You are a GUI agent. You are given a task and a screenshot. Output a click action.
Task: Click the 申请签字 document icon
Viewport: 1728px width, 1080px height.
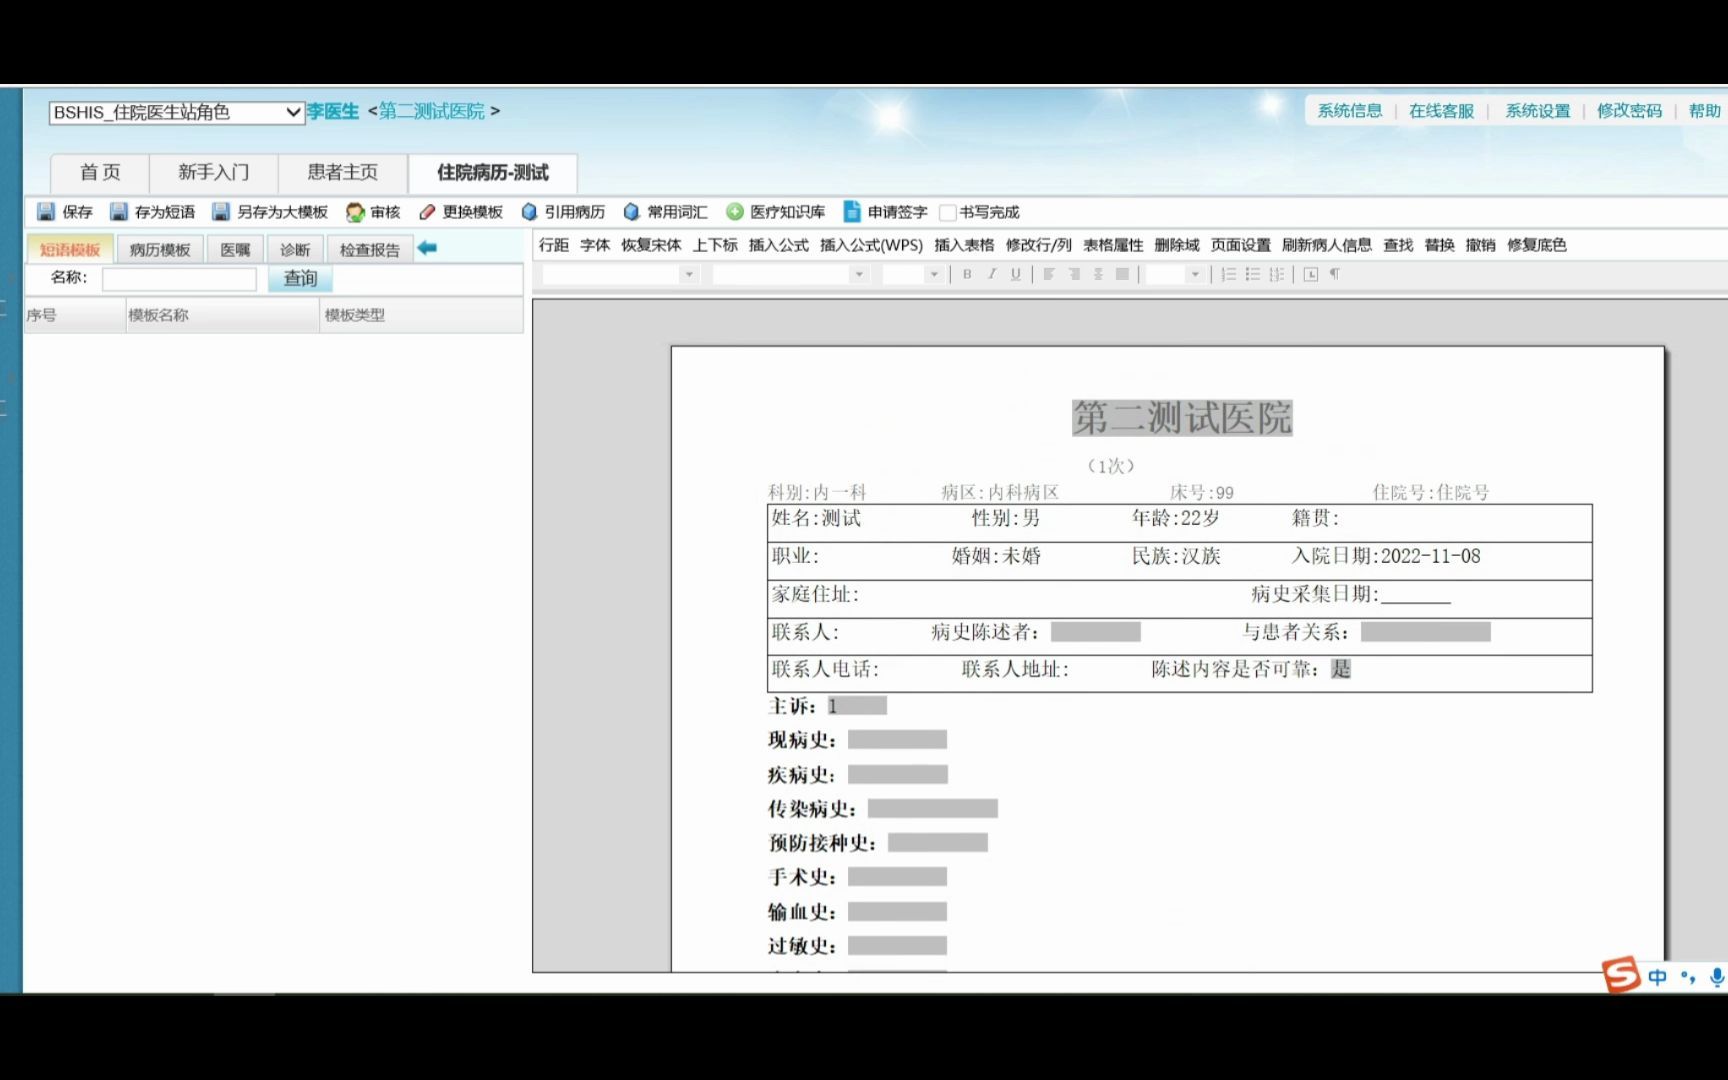click(852, 212)
